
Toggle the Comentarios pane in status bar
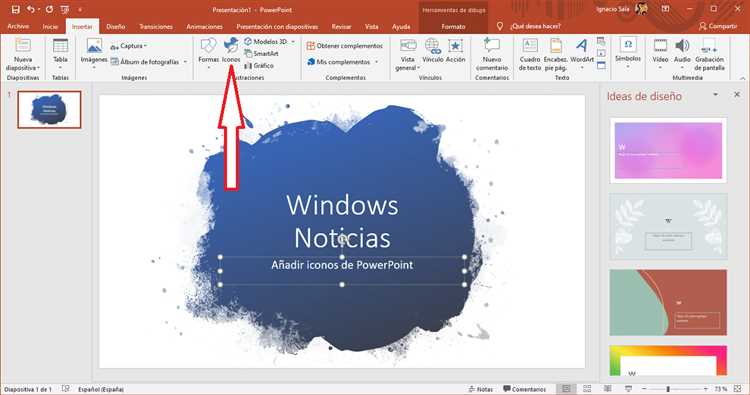(524, 389)
